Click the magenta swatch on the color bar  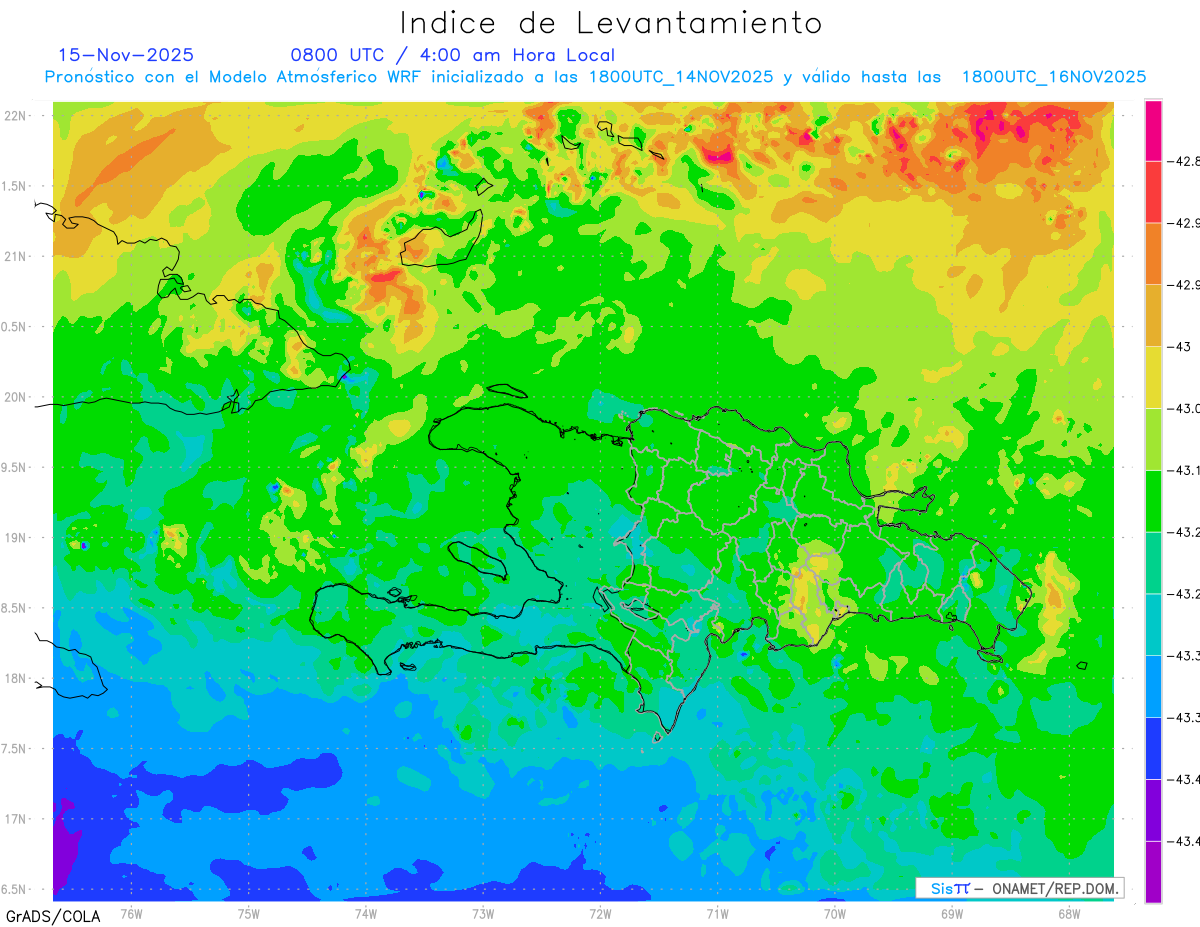[x=1153, y=130]
